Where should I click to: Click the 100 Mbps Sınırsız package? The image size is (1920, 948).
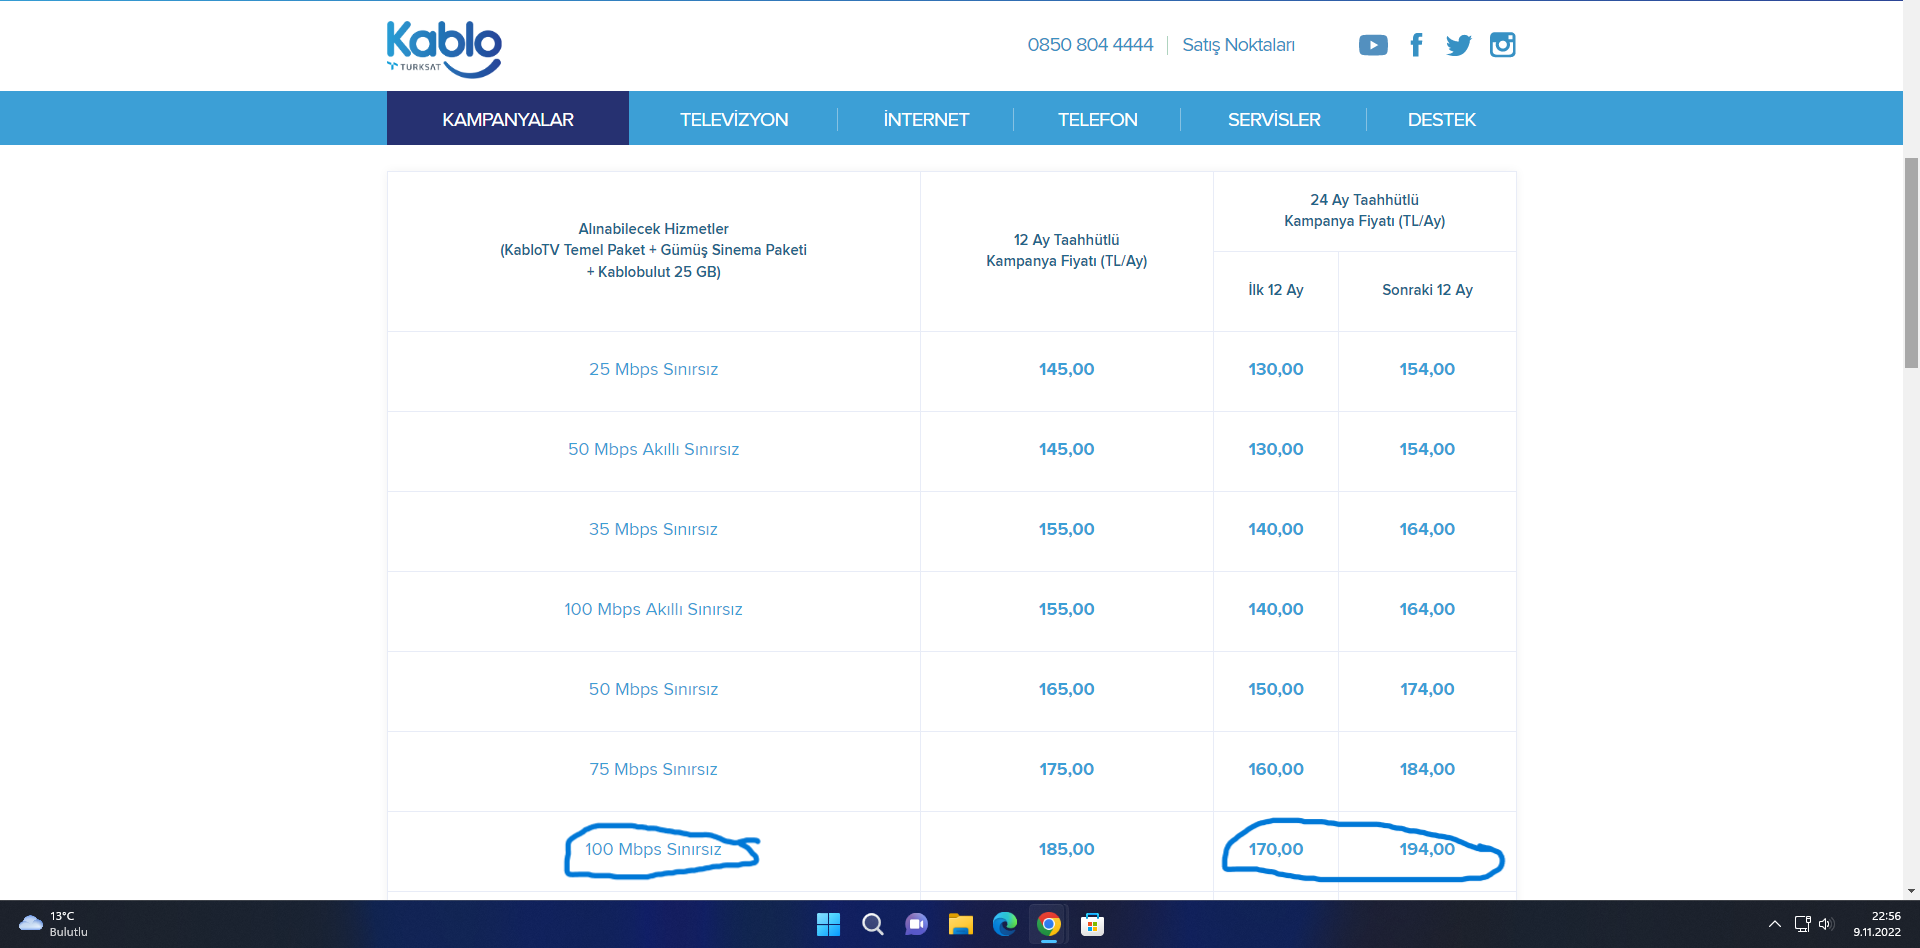tap(653, 849)
